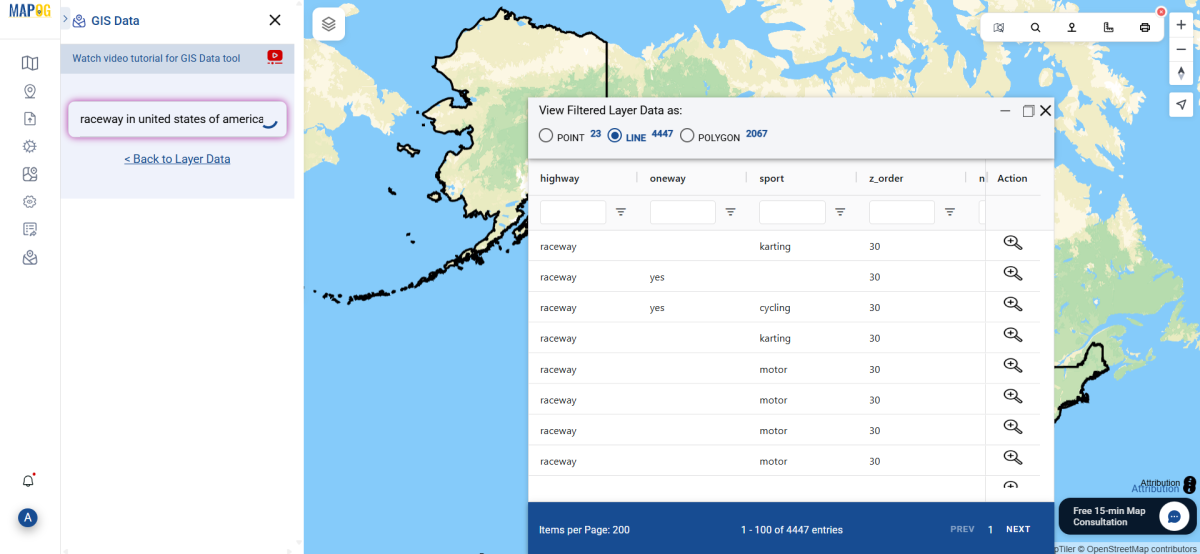Click the map search area icon in toolbar
Viewport: 1200px width, 554px height.
(999, 28)
